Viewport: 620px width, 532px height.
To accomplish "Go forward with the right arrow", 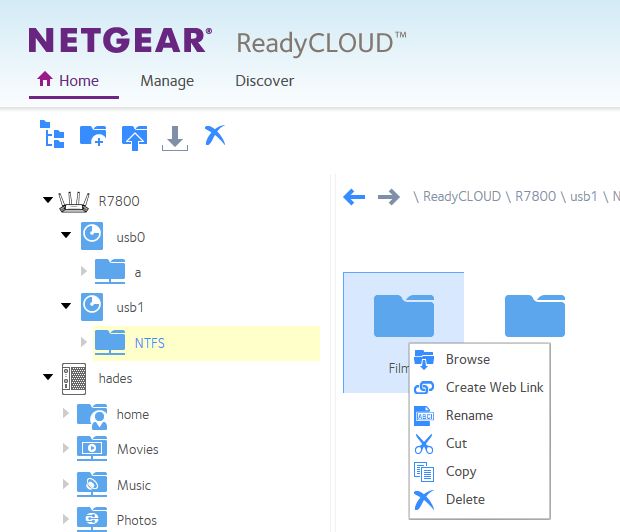I will click(389, 197).
